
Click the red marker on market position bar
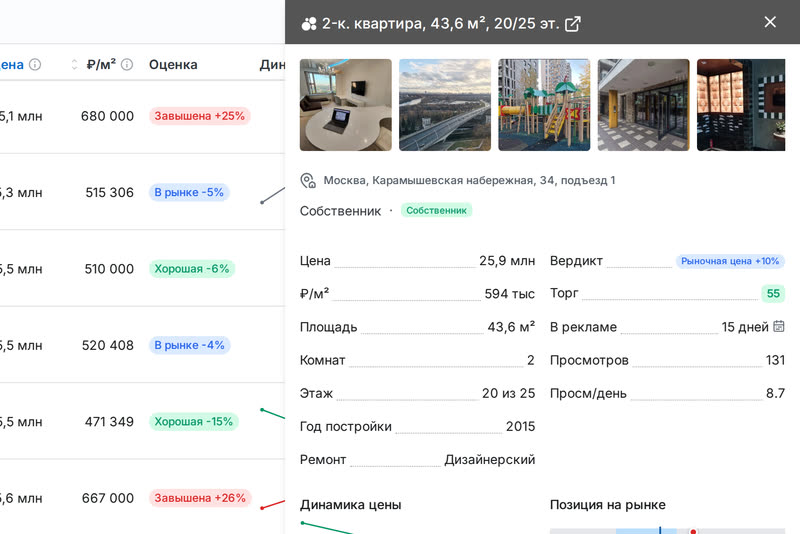[x=693, y=531]
